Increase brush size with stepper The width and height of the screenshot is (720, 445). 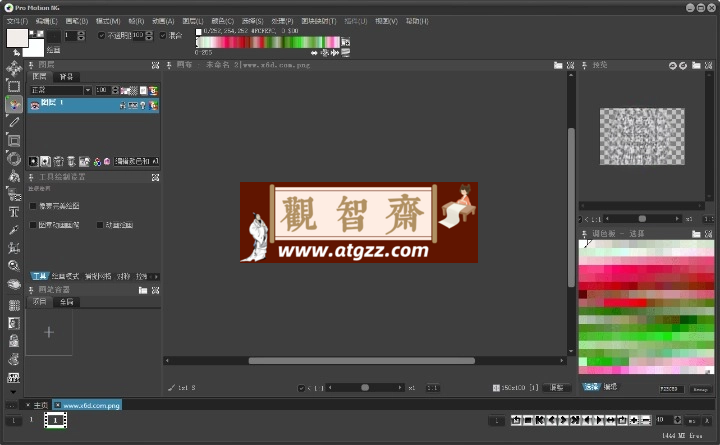81,33
